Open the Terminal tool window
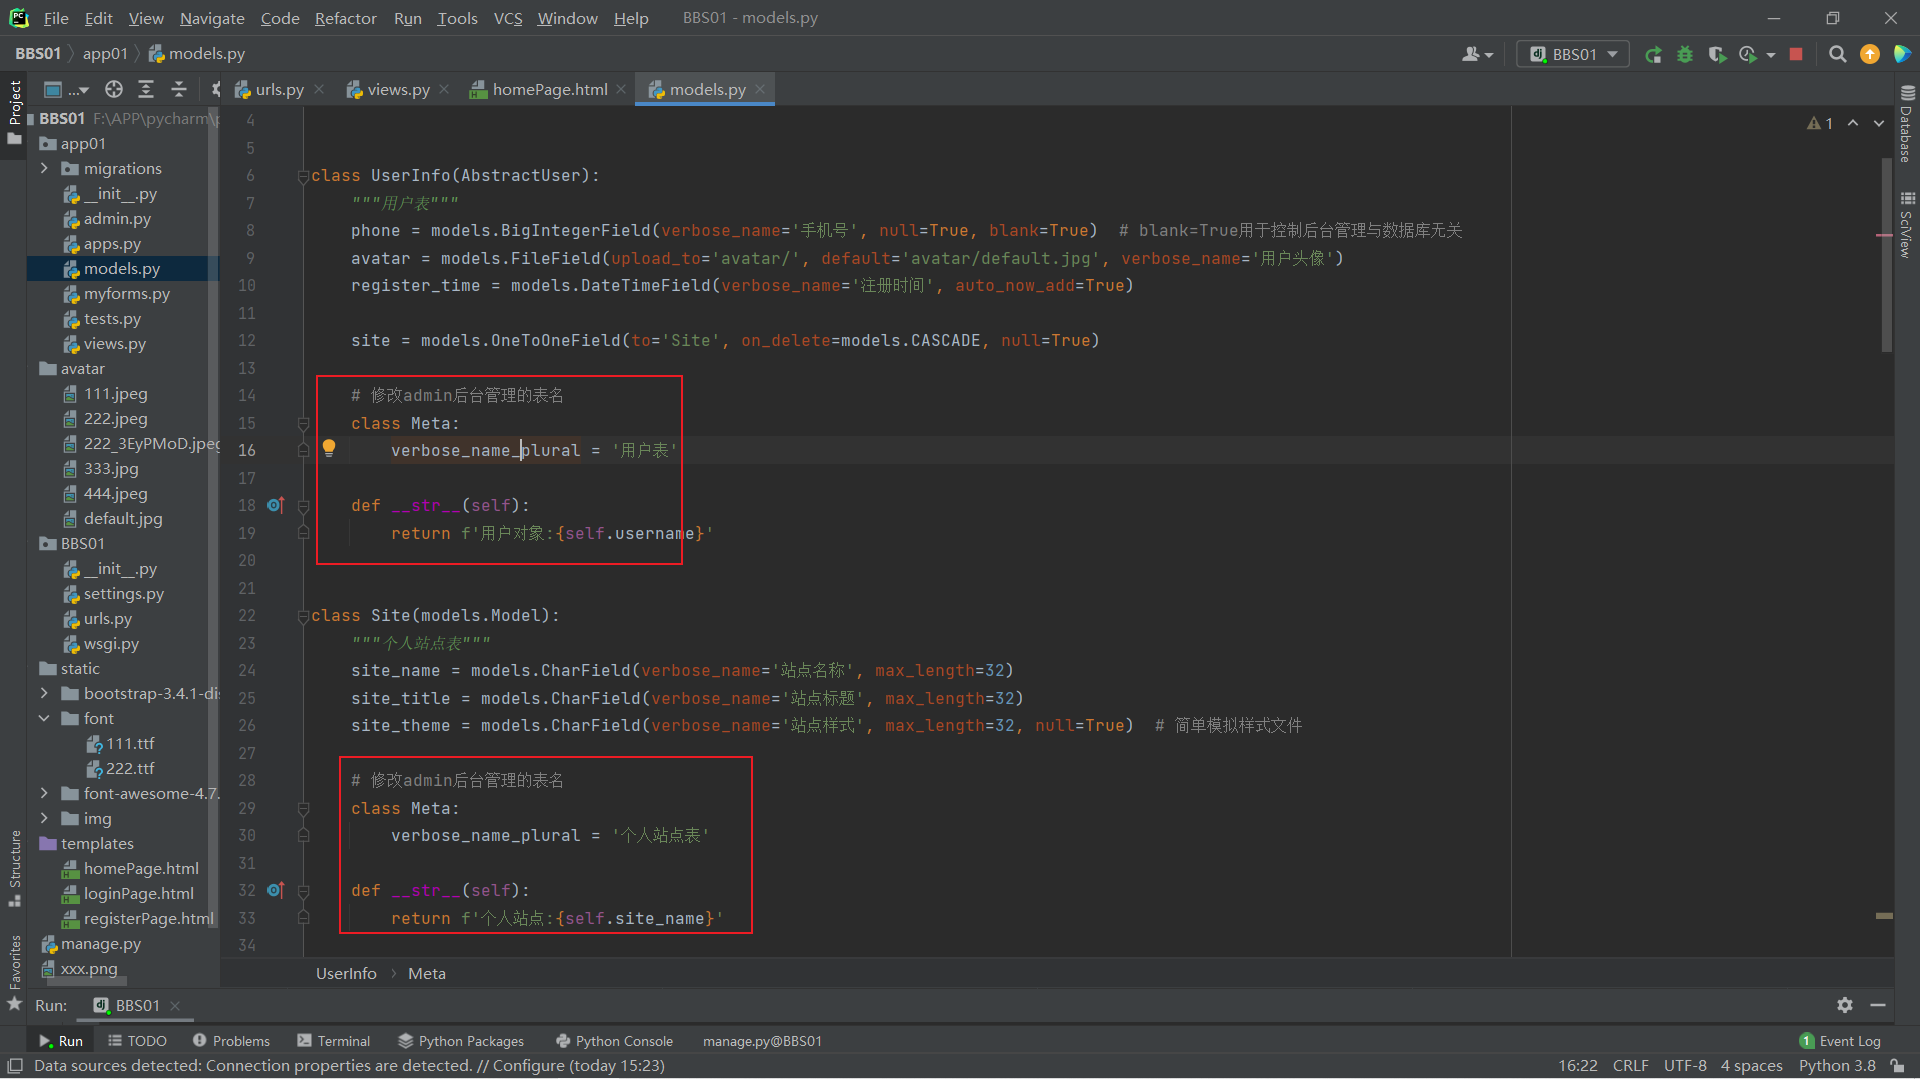 coord(334,1041)
